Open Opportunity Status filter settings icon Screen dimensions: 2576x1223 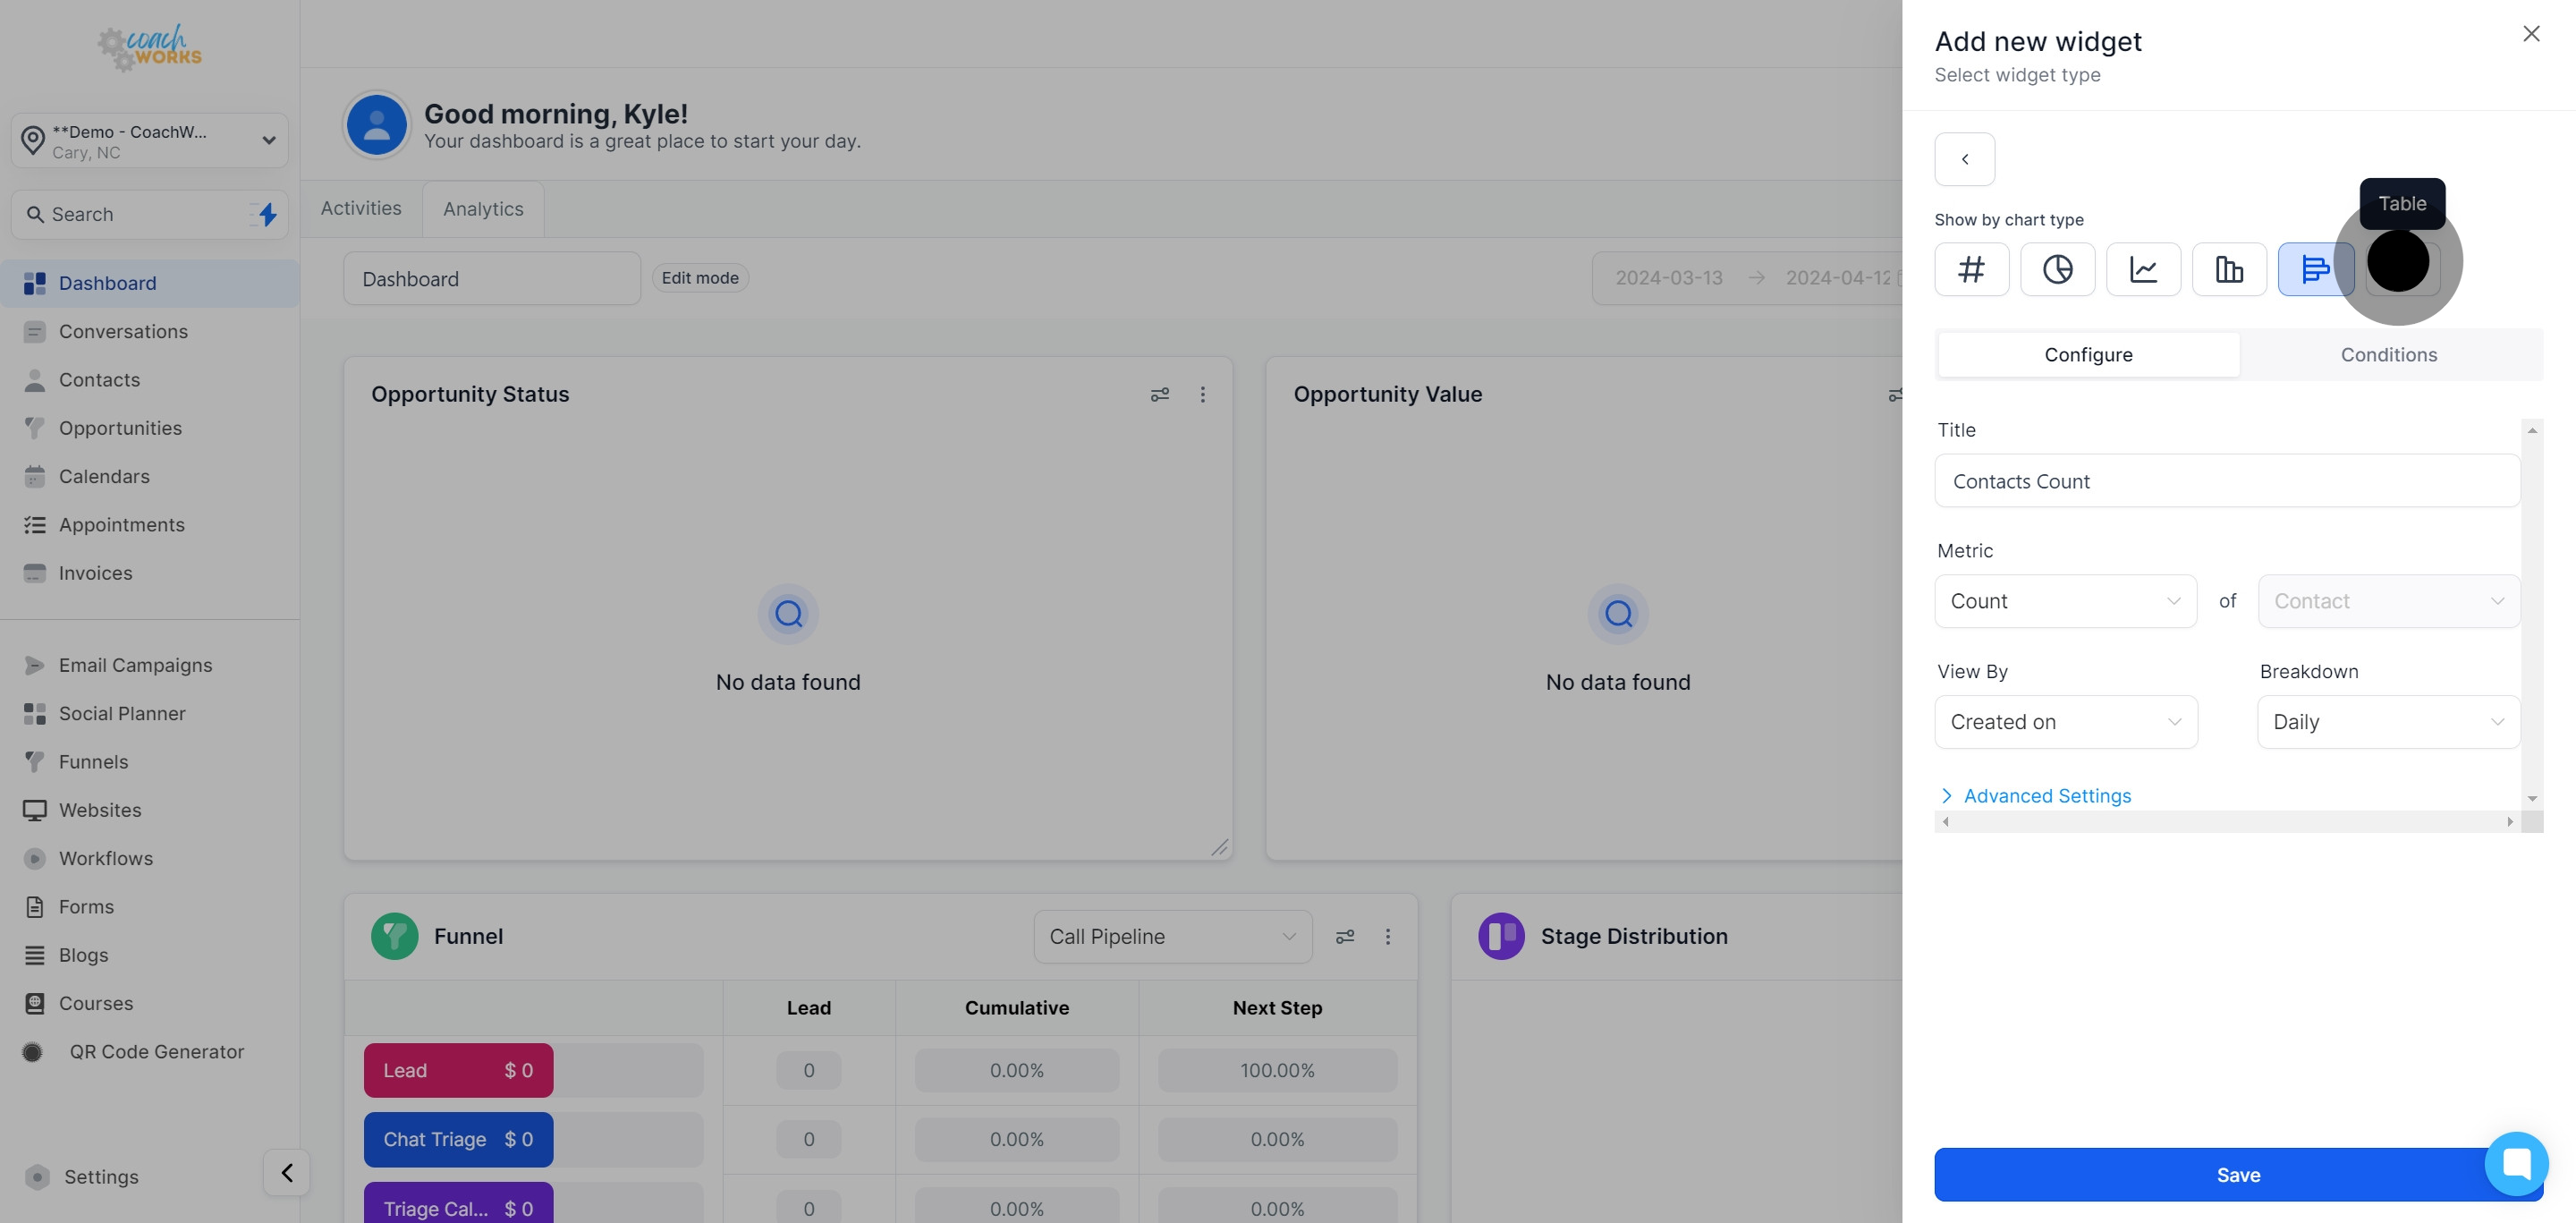click(x=1159, y=395)
